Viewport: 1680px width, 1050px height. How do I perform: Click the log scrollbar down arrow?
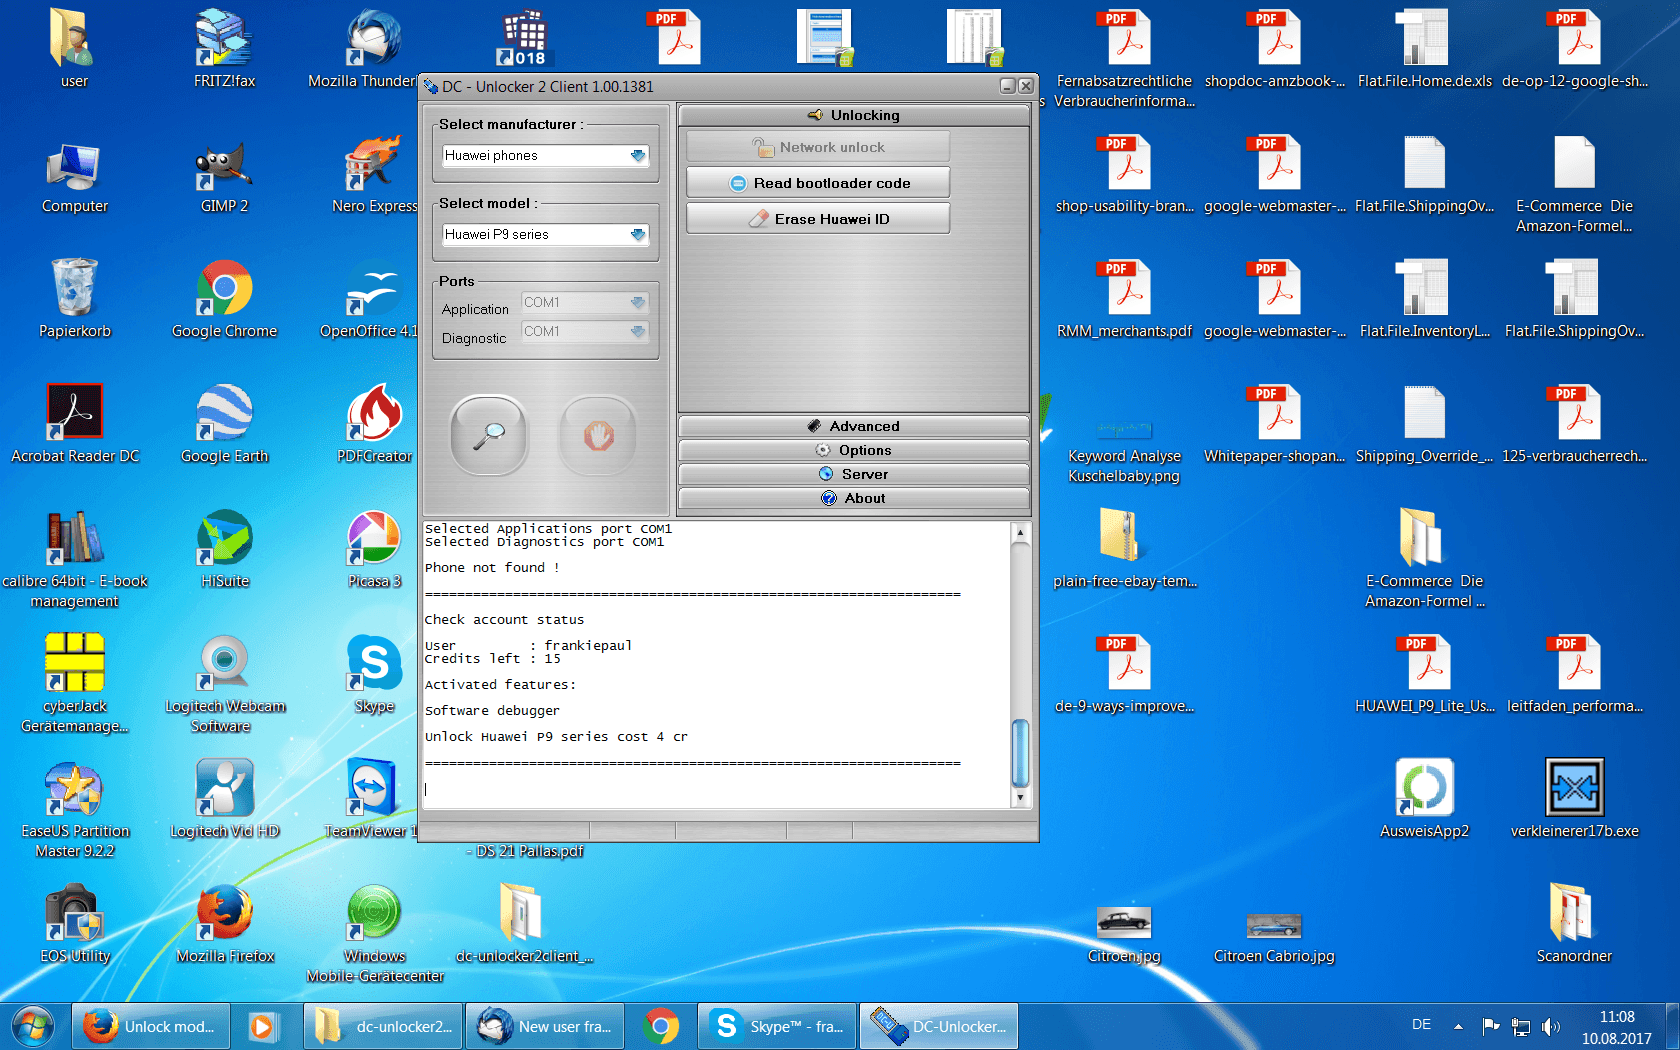click(x=1020, y=797)
